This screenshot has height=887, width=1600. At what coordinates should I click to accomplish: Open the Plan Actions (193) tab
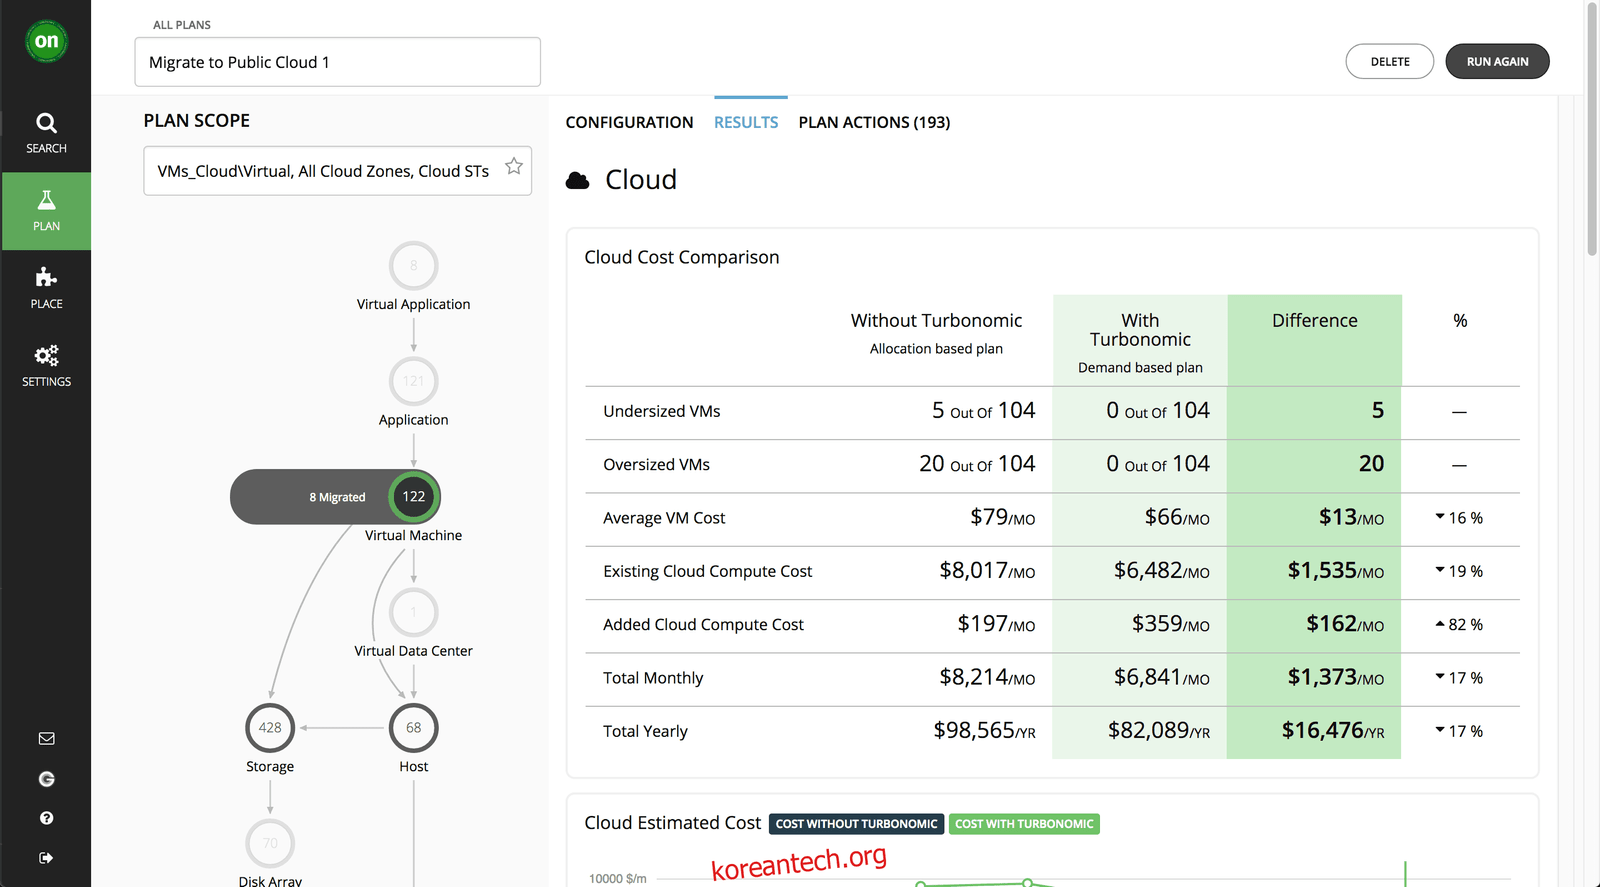point(874,122)
